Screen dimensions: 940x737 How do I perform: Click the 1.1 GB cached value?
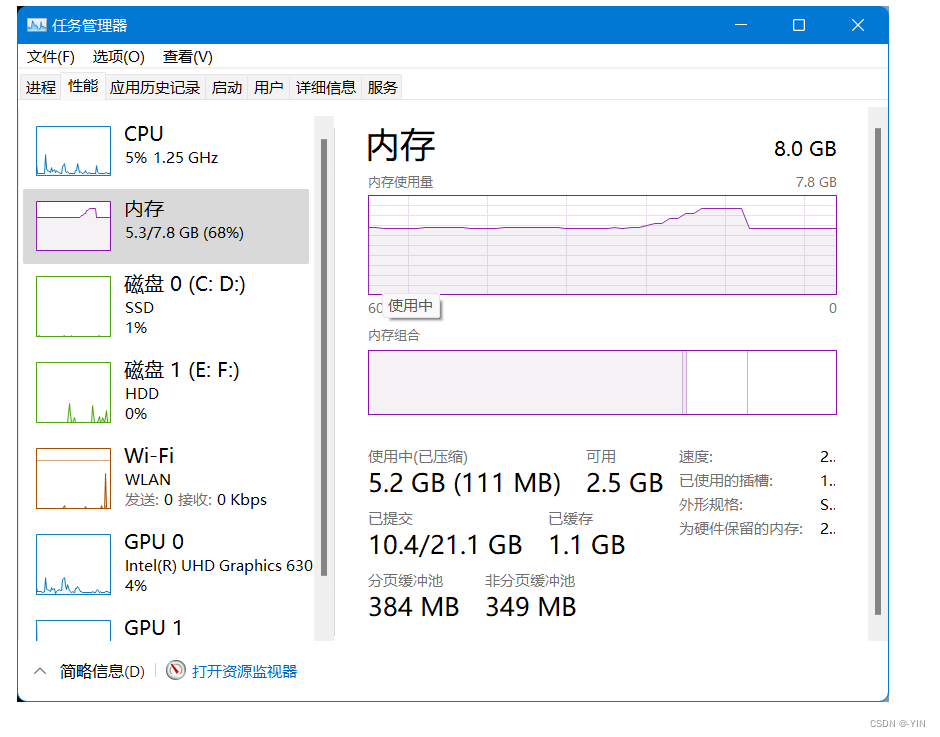tap(587, 545)
